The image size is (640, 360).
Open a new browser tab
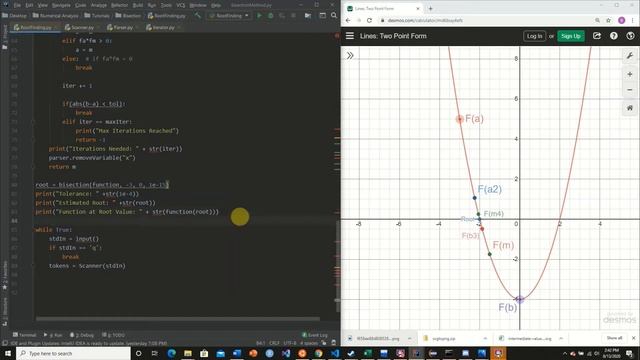tap(430, 8)
